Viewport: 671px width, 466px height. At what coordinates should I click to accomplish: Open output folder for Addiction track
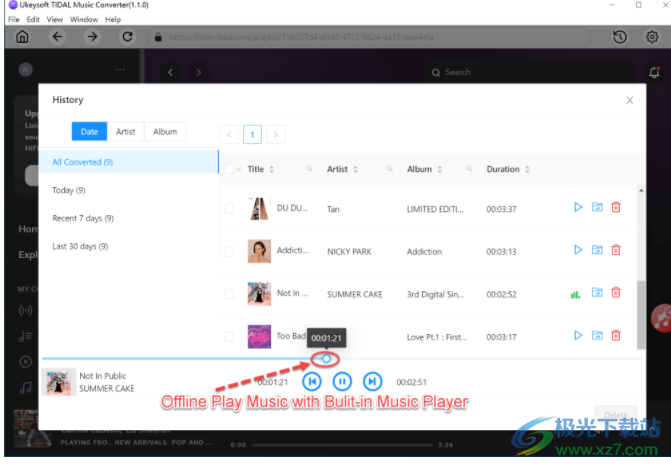597,250
